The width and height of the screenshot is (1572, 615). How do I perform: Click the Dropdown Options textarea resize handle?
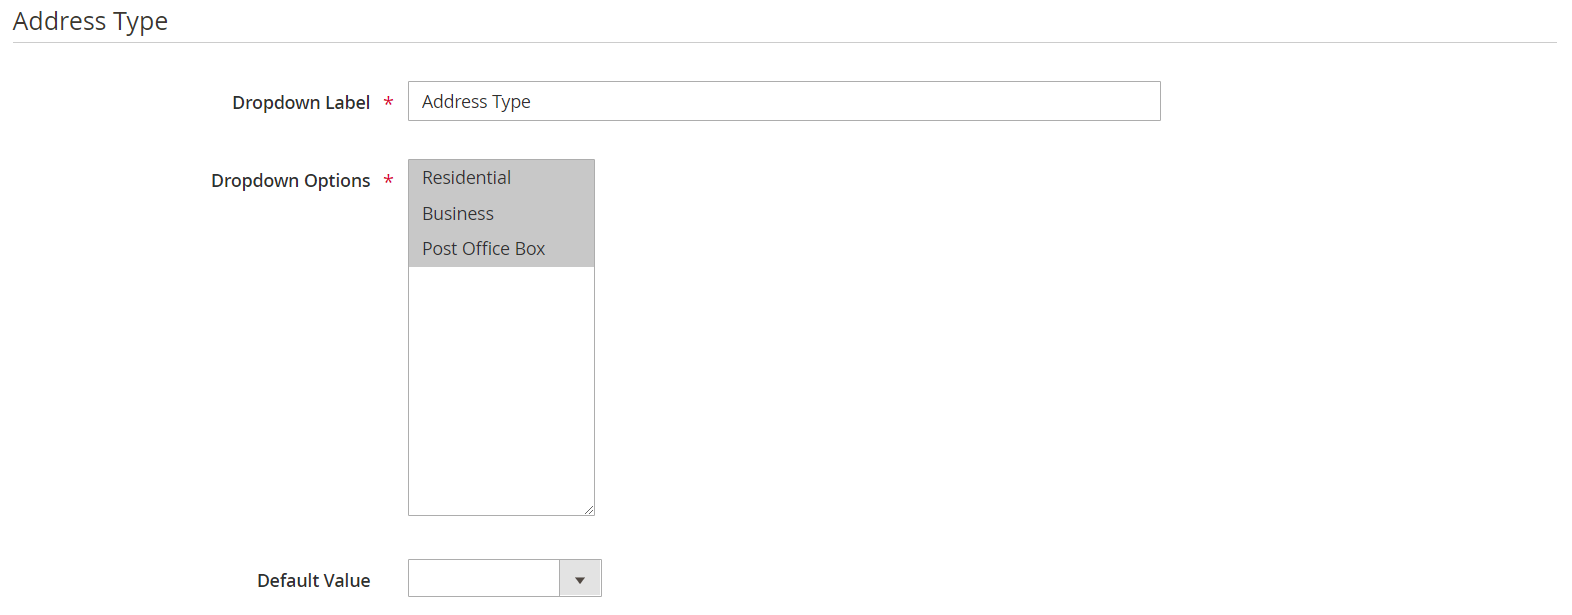589,509
